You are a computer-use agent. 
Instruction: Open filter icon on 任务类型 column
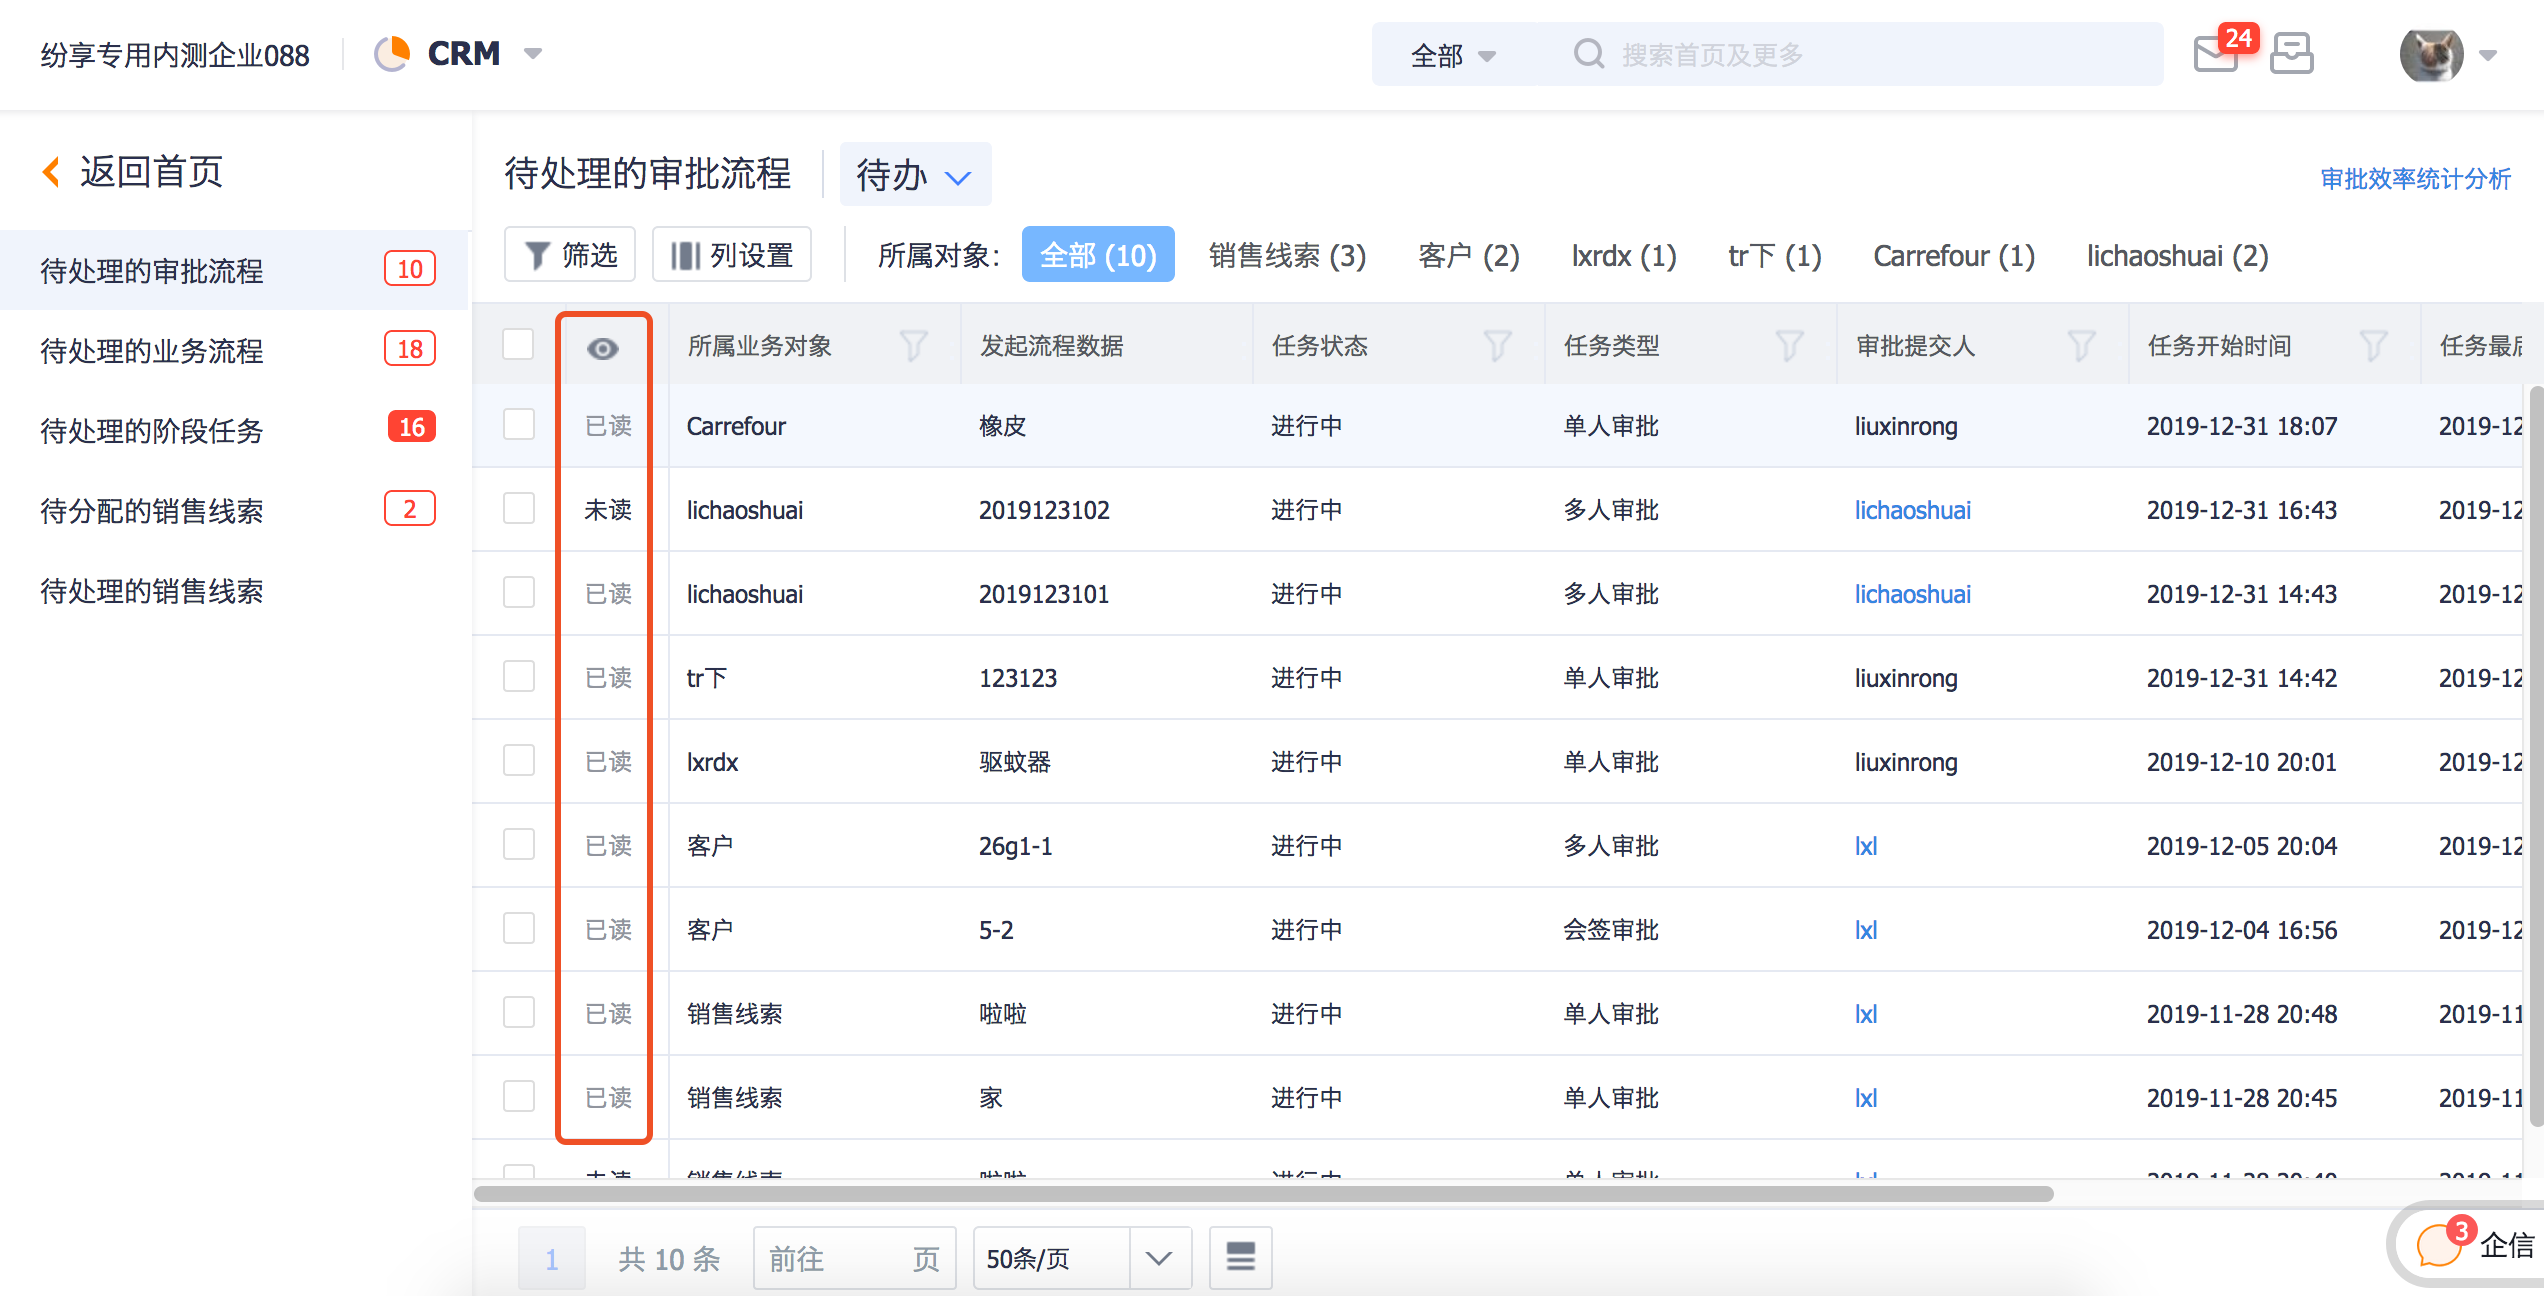click(x=1788, y=346)
